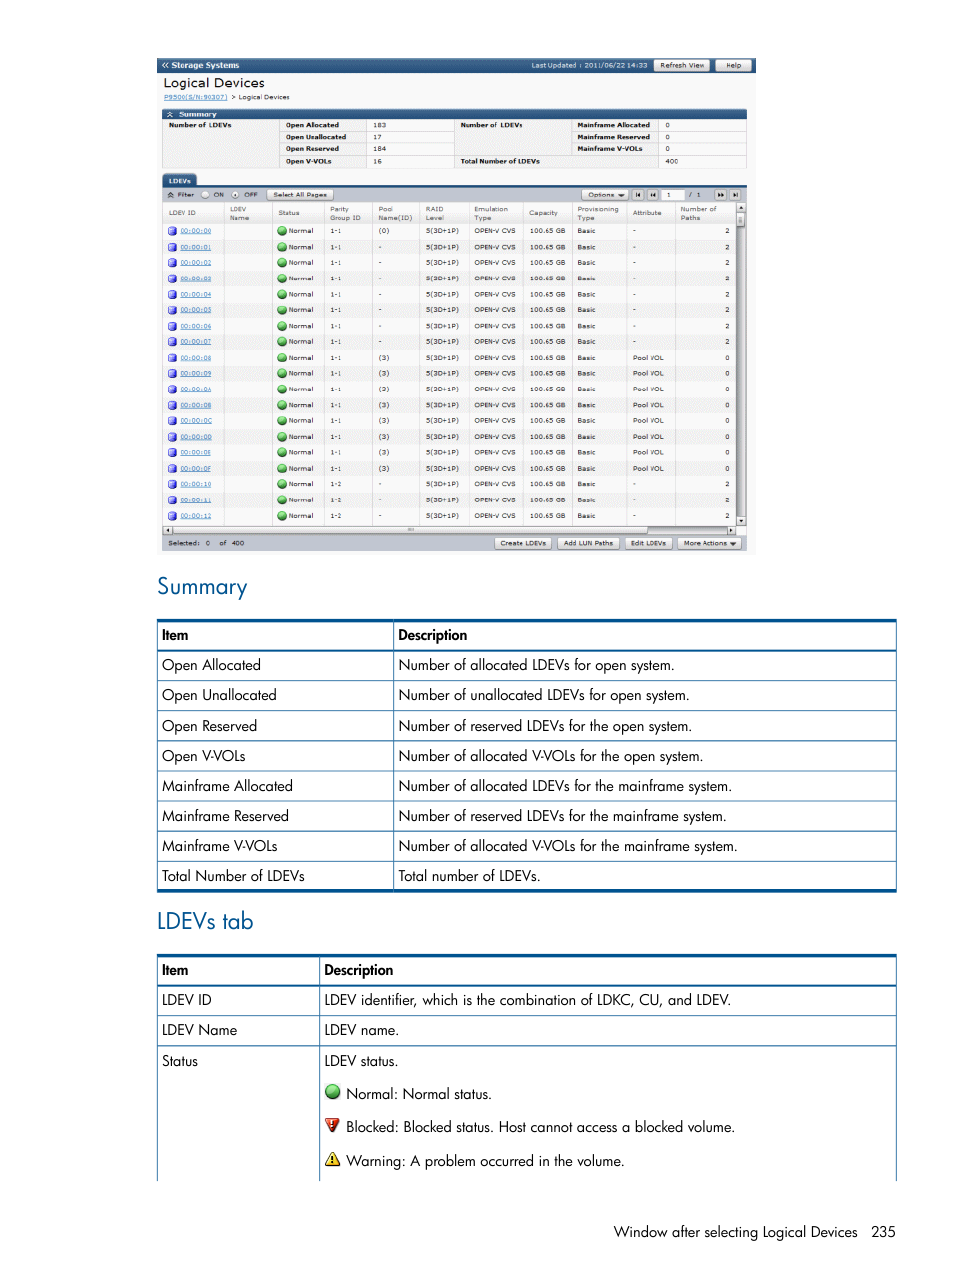Viewport: 954px width, 1271px height.
Task: Open the More Actions dropdown
Action: click(x=709, y=544)
